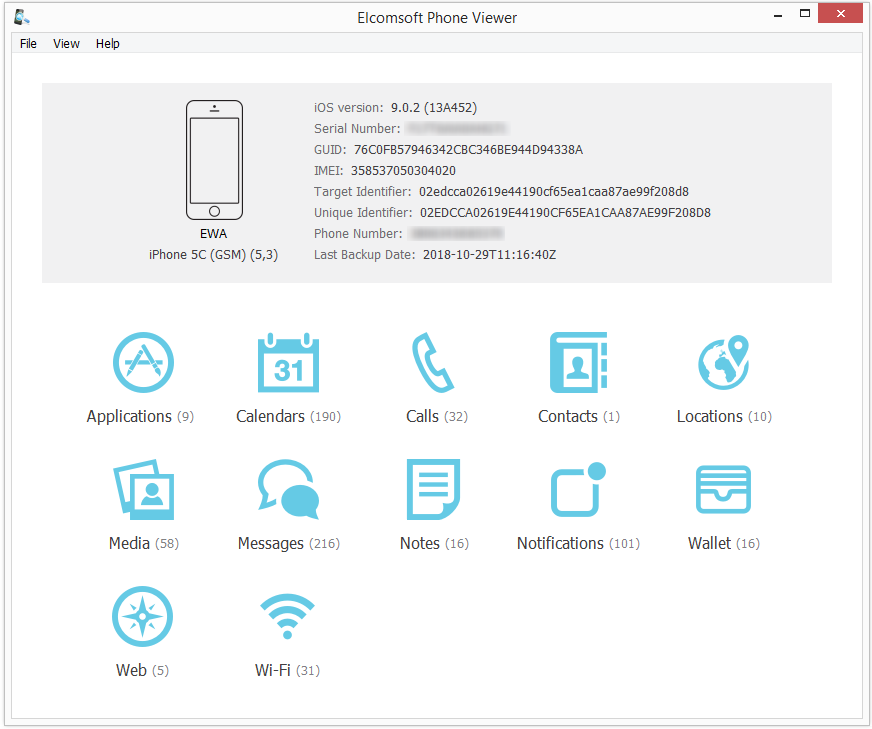The height and width of the screenshot is (729, 872).
Task: Click the Notifications (101) label
Action: [x=578, y=543]
